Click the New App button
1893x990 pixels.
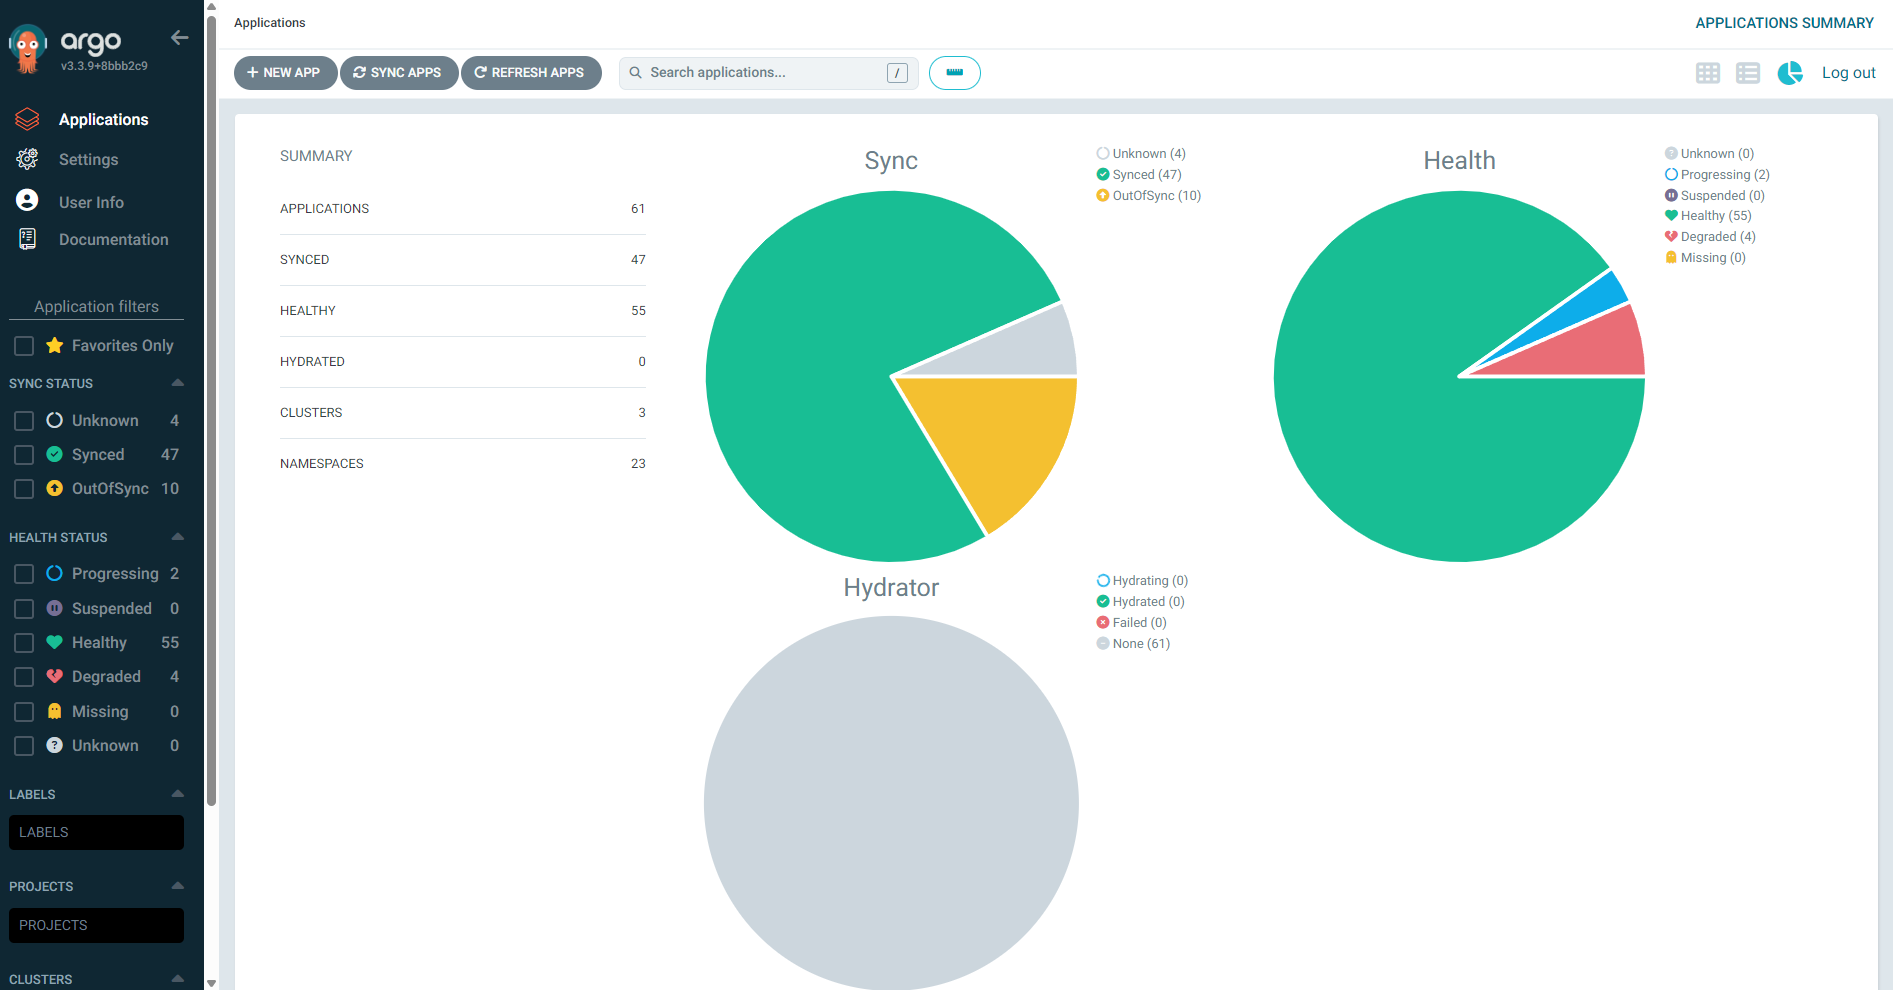coord(285,73)
